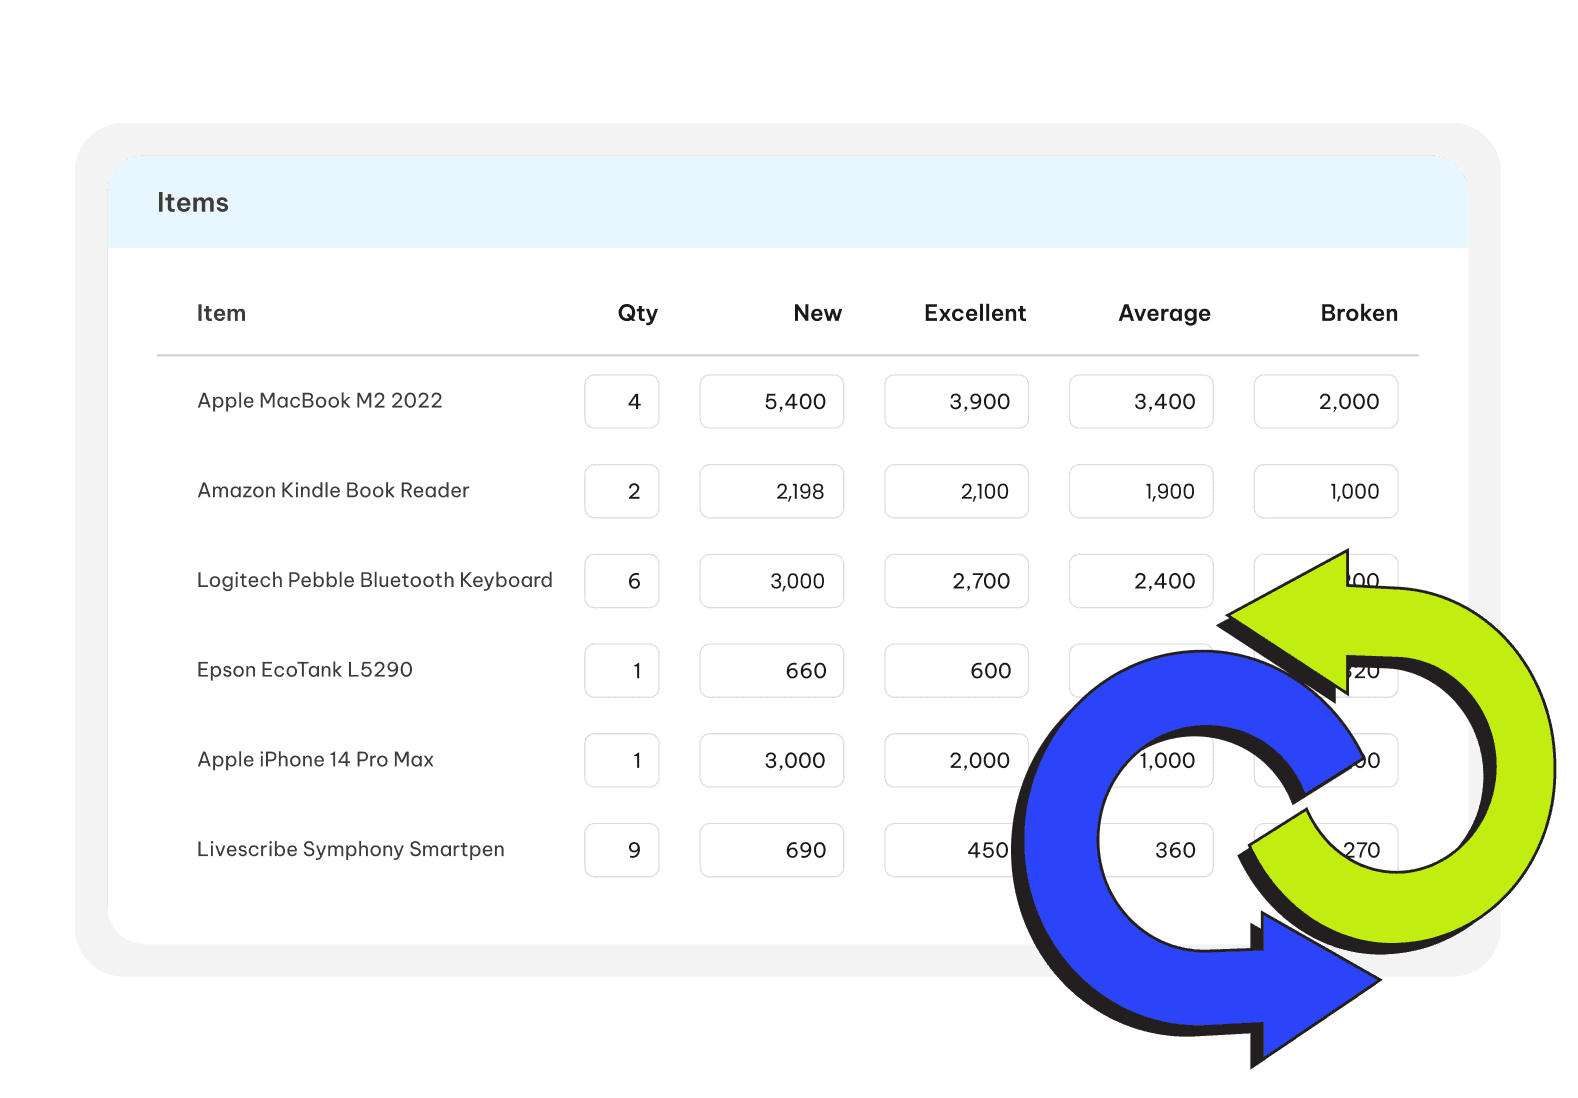
Task: Select the Excellent price 3,900 field
Action: [x=956, y=401]
